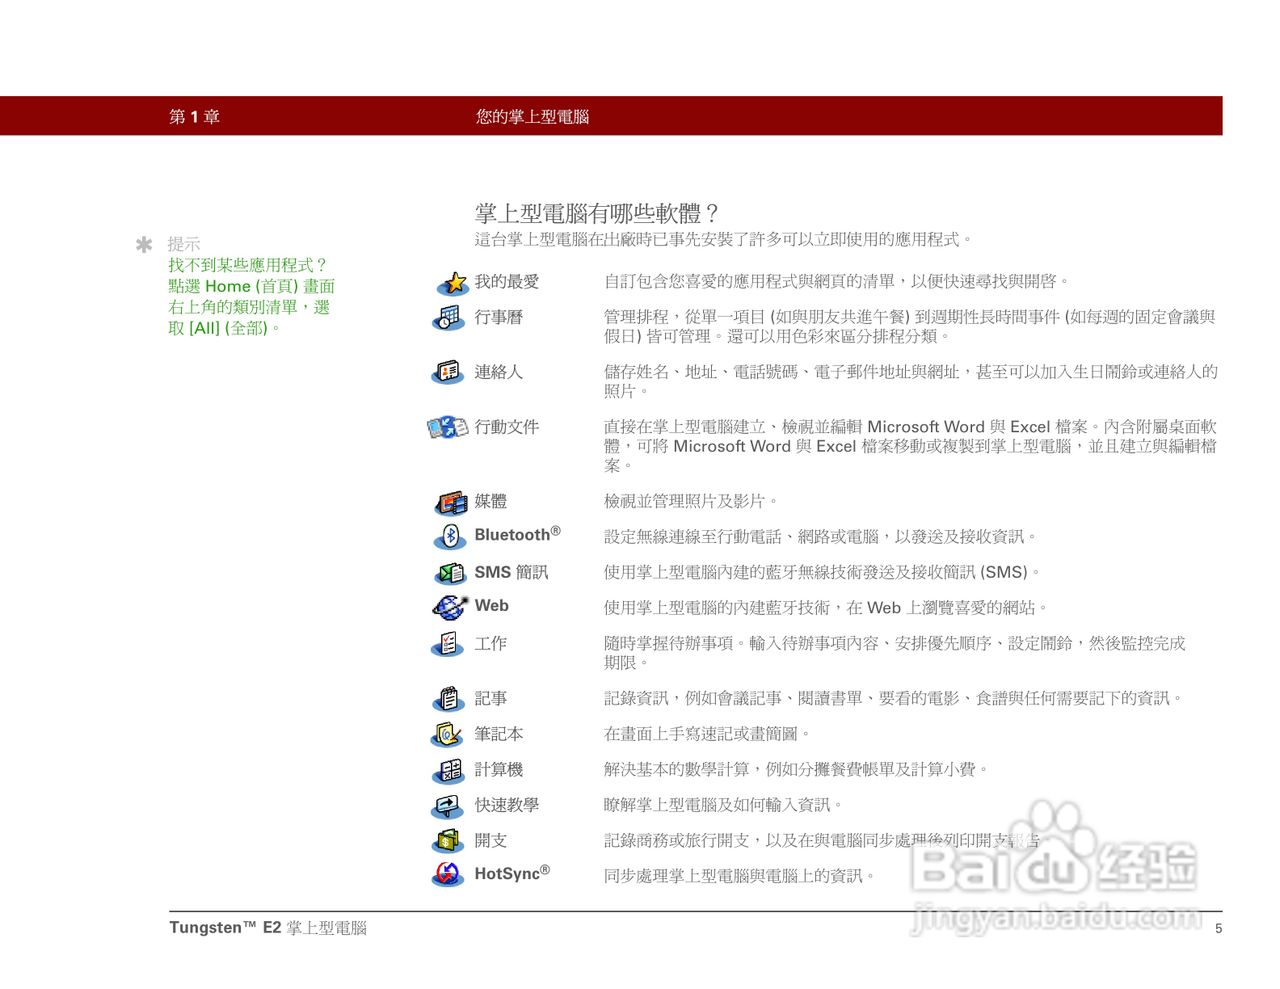The width and height of the screenshot is (1280, 989).
Task: Click the Web globe icon
Action: (x=450, y=607)
